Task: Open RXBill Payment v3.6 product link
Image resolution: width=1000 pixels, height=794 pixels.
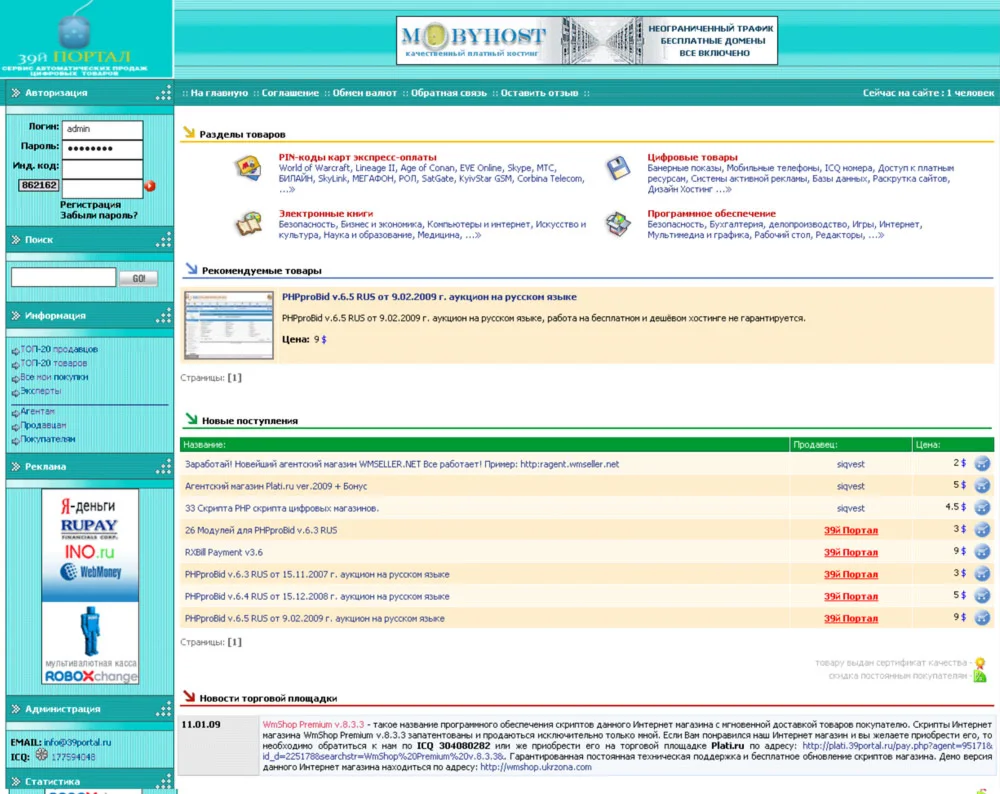Action: click(x=223, y=552)
